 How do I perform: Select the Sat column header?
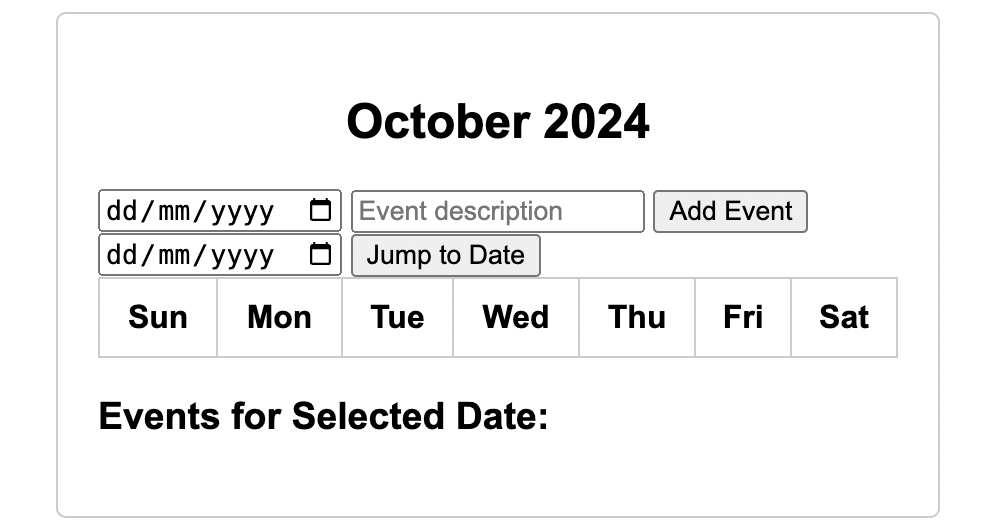pyautogui.click(x=844, y=317)
